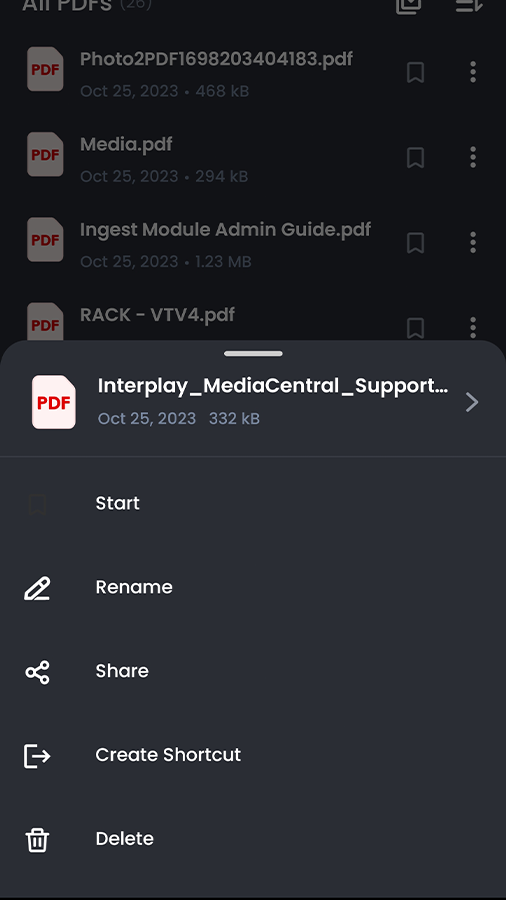506x900 pixels.
Task: Tap the Create Shortcut exit-arrow icon
Action: point(37,756)
